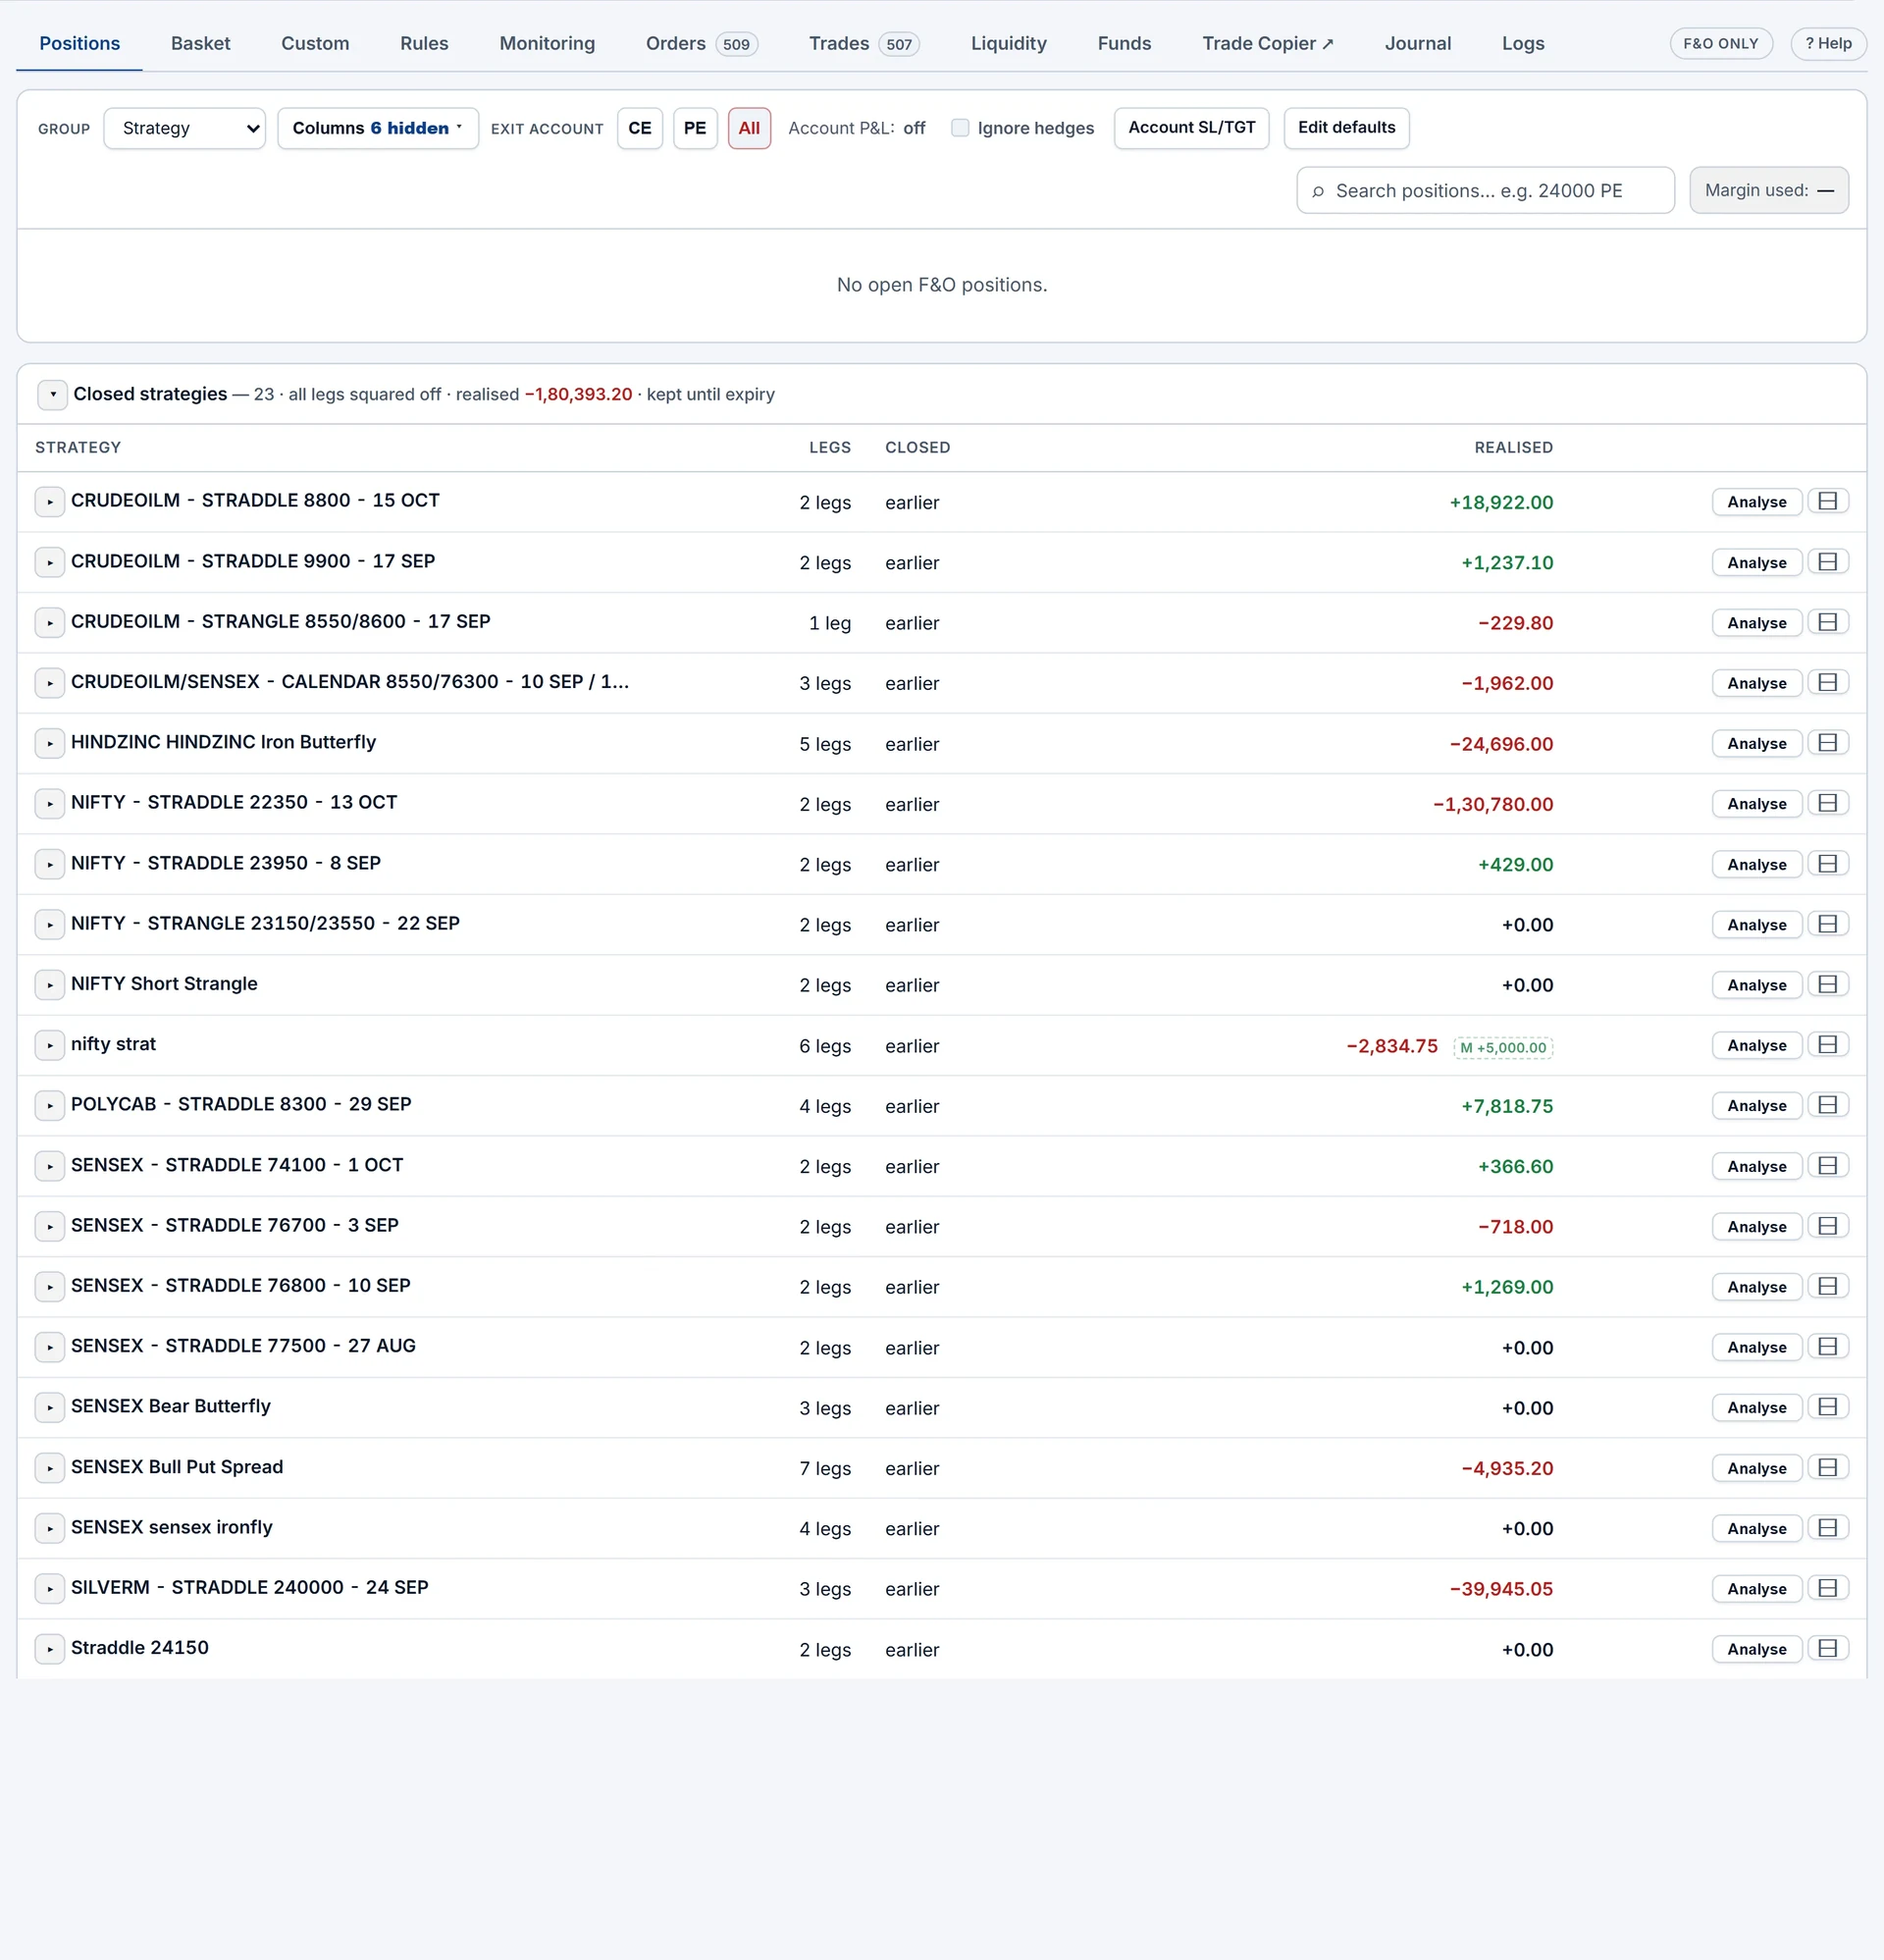Focus the Search positions input field
This screenshot has width=1884, height=1960.
[1485, 190]
